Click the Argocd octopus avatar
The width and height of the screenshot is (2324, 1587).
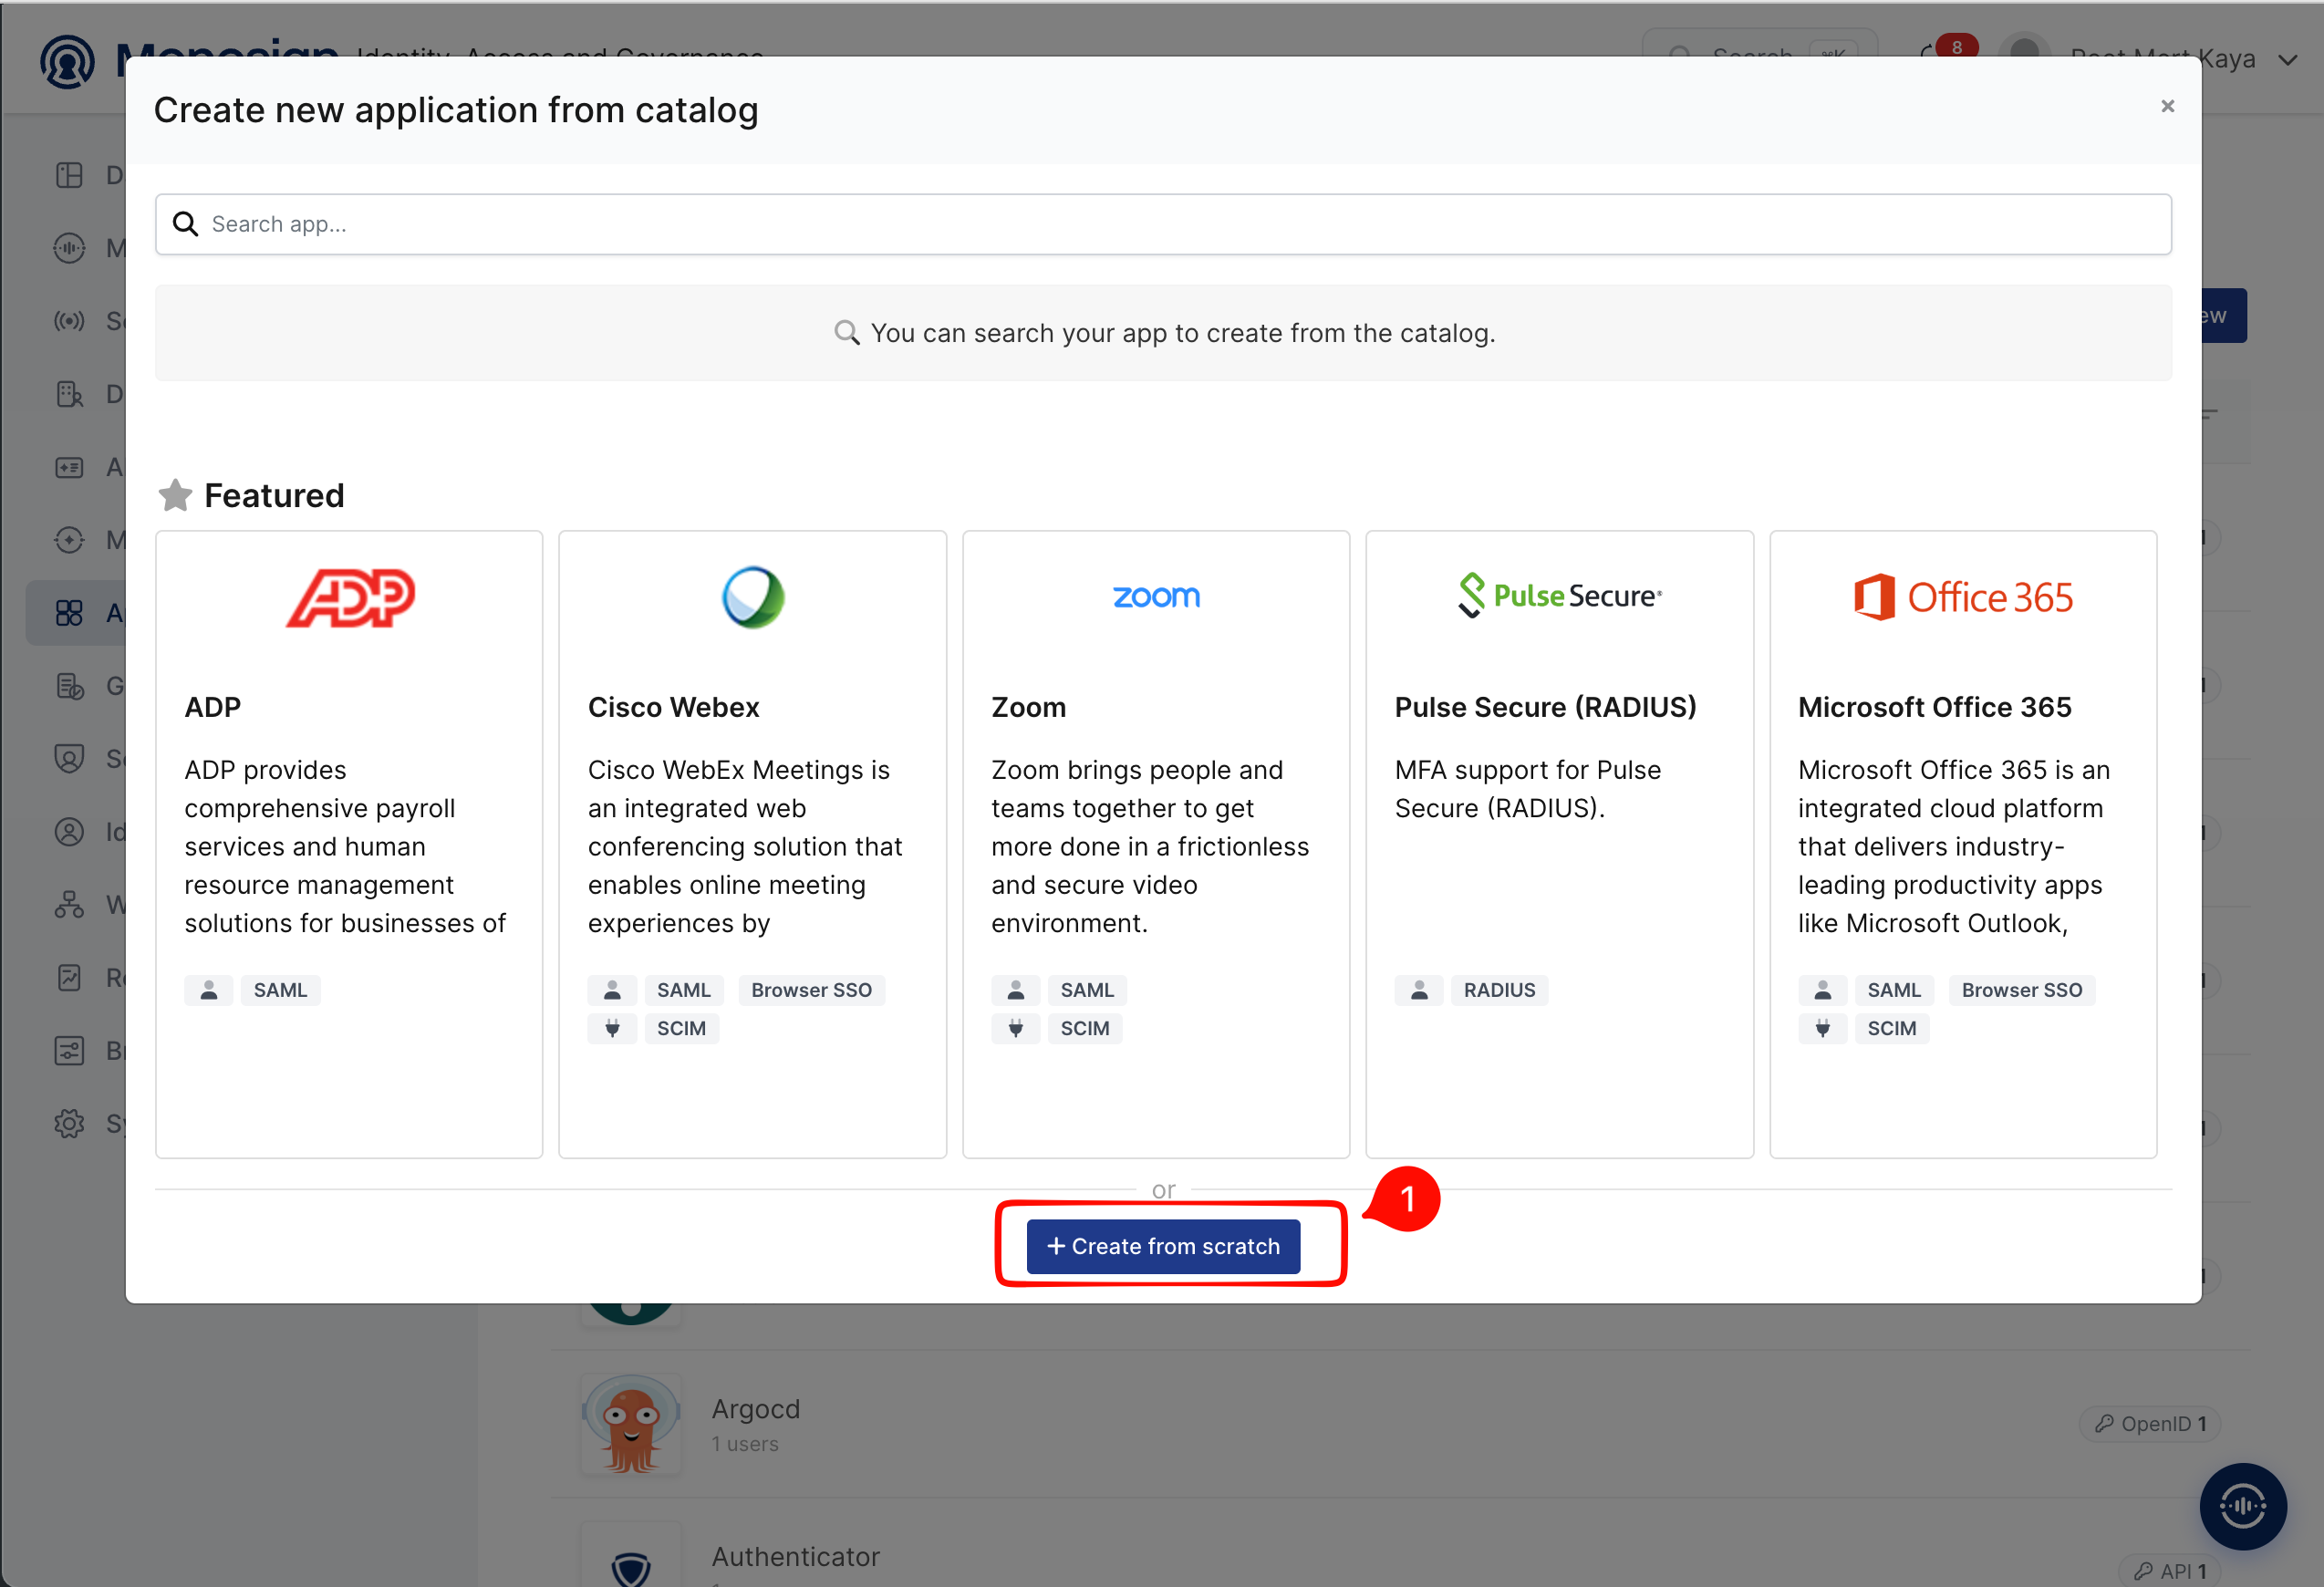631,1424
